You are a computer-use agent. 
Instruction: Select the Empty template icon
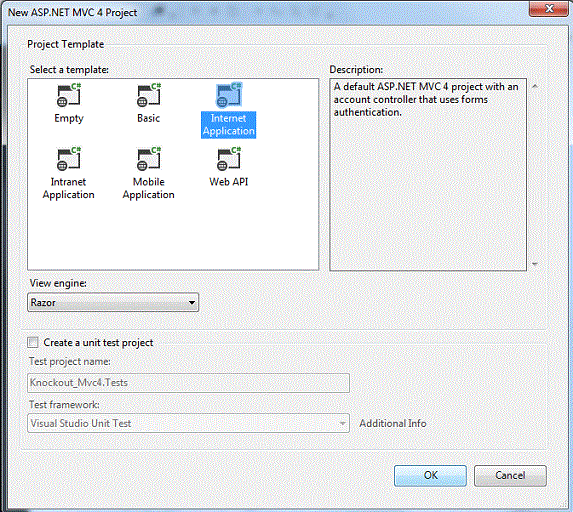[x=69, y=95]
